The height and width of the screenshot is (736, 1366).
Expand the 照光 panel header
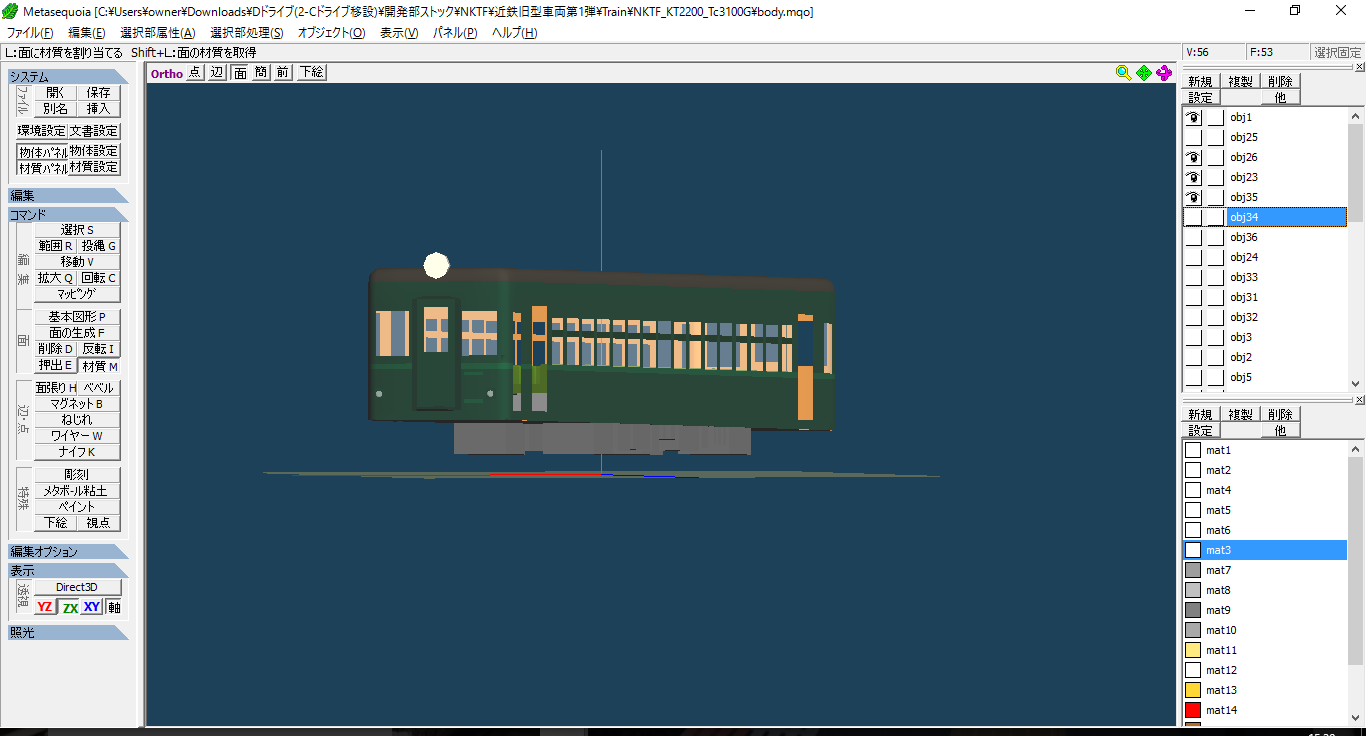pyautogui.click(x=68, y=632)
